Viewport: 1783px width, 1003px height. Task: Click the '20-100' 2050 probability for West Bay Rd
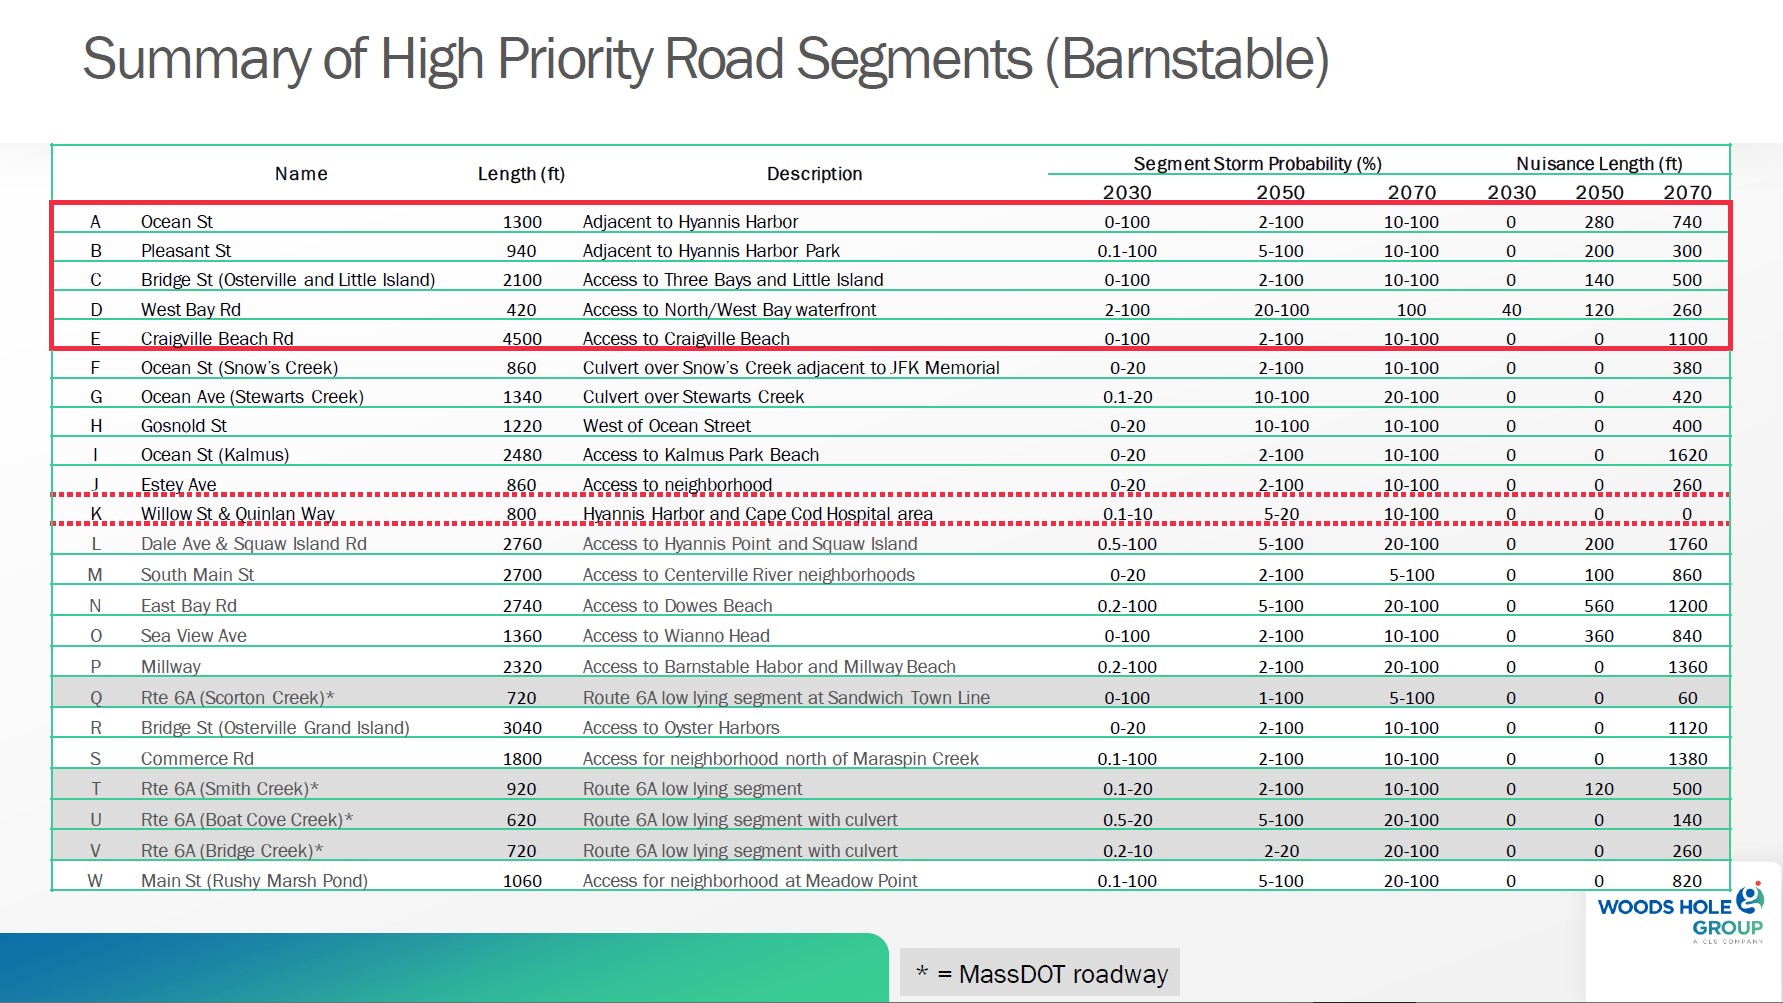[x=1281, y=310]
